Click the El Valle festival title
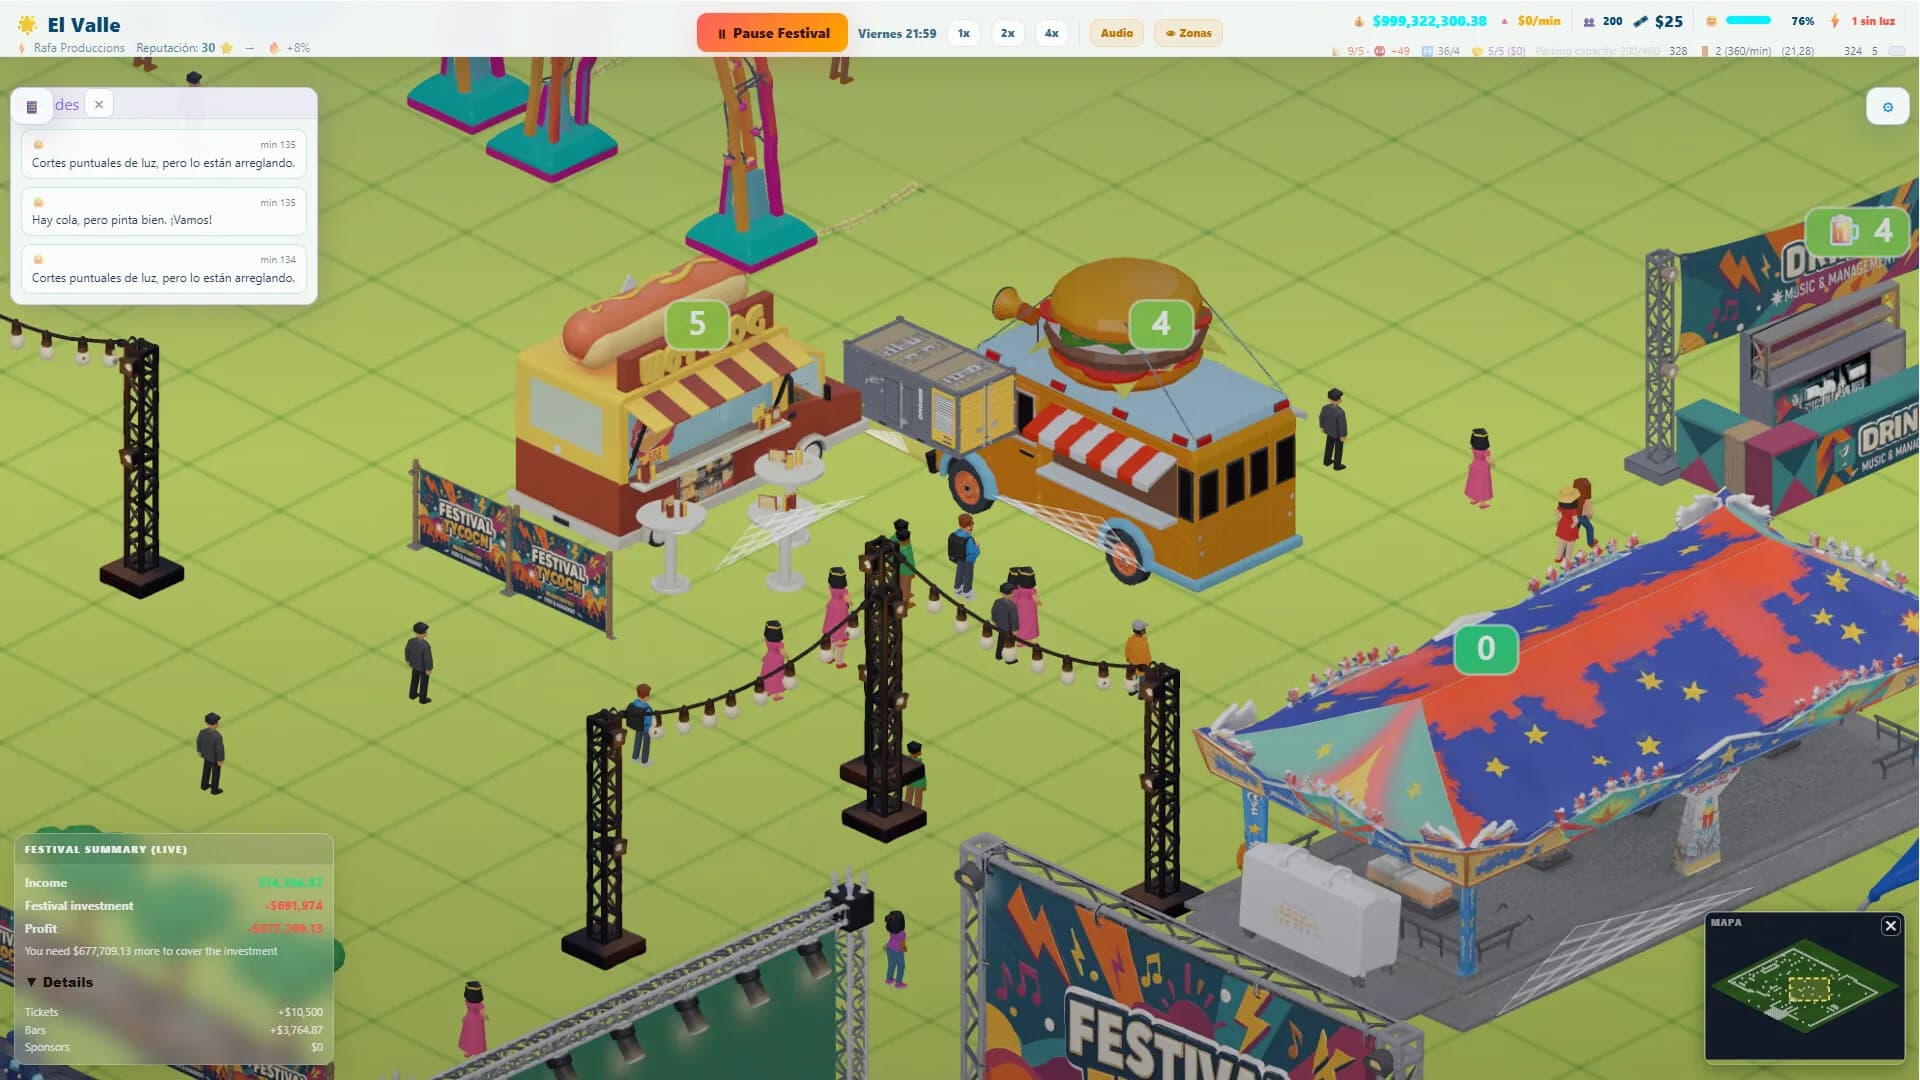Image resolution: width=1920 pixels, height=1080 pixels. point(84,25)
